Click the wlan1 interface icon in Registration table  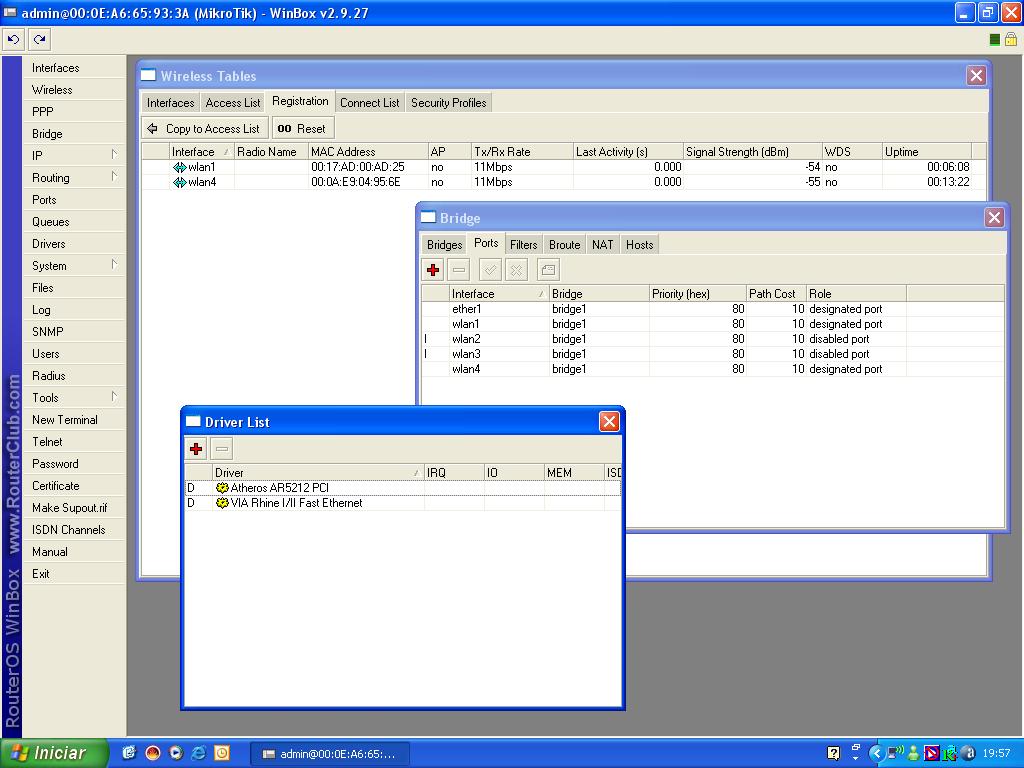[179, 167]
